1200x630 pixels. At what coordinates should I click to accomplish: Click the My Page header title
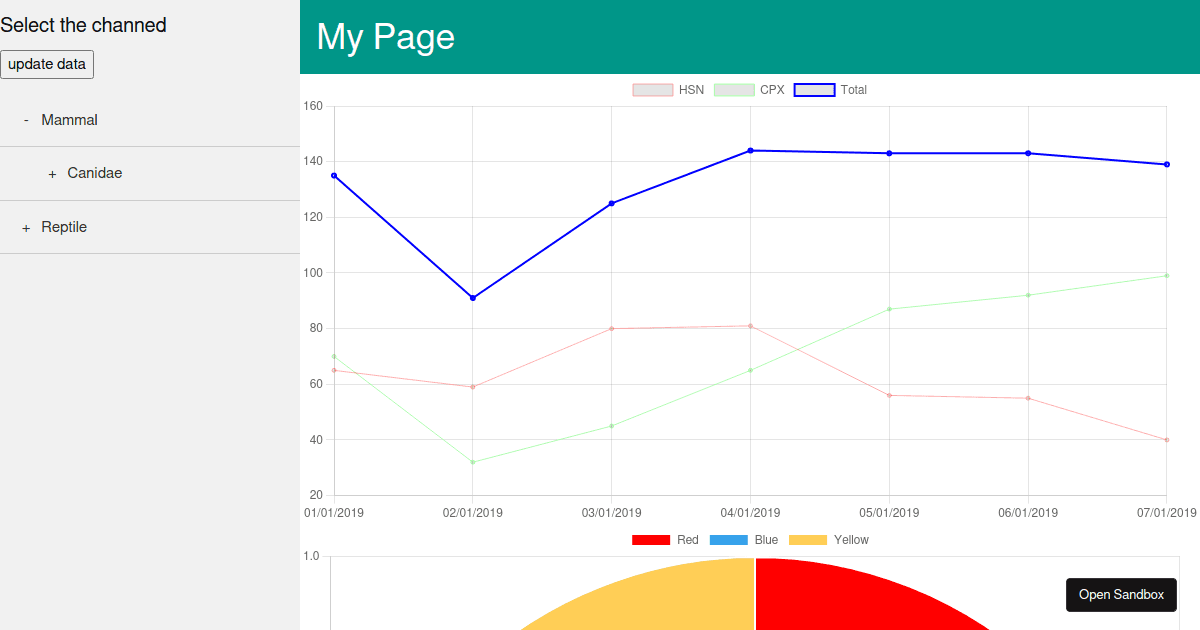[x=385, y=37]
